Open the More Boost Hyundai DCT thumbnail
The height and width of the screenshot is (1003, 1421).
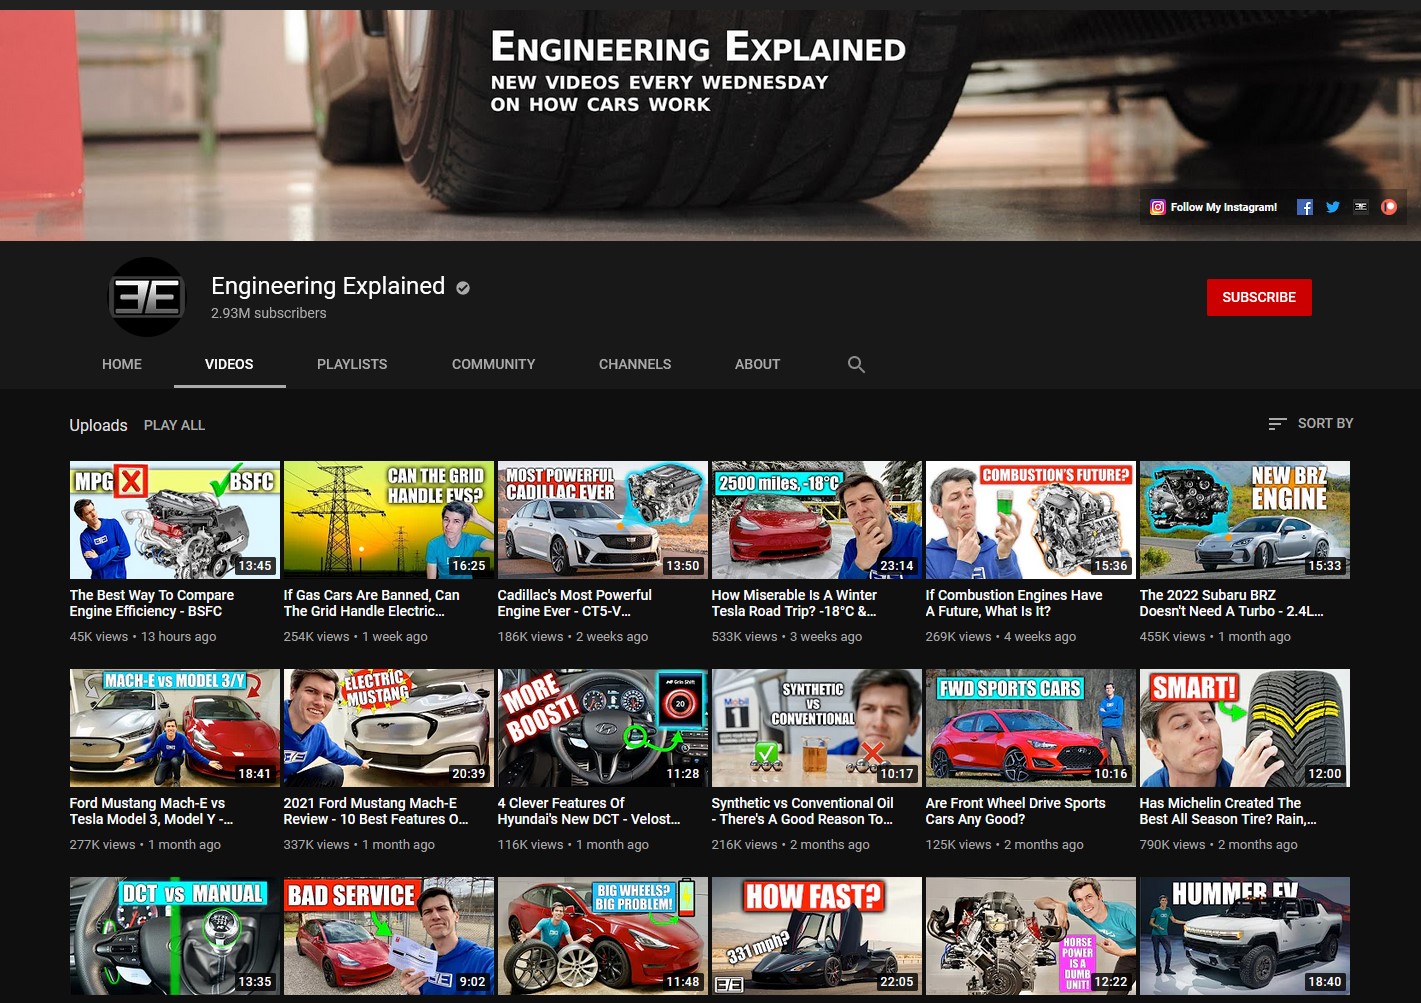(603, 728)
